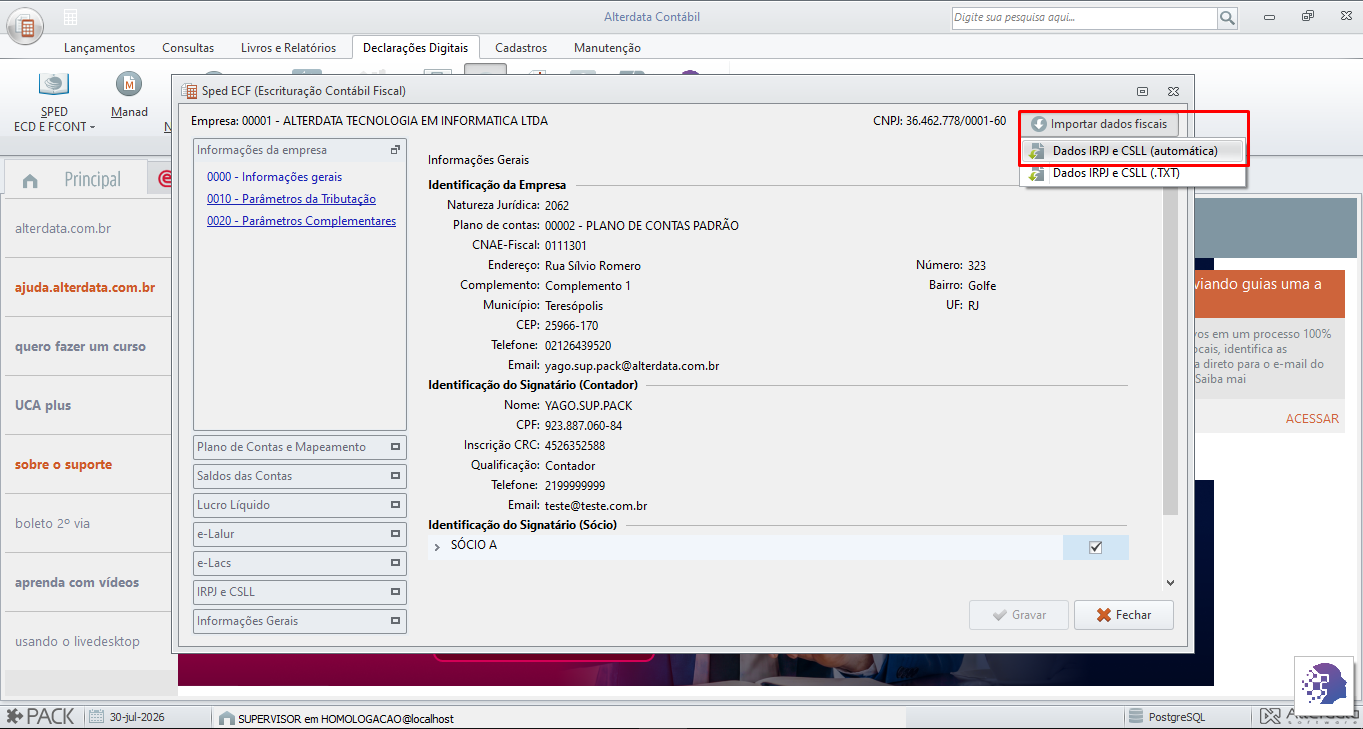1363x729 pixels.
Task: Open 0020 - Parâmetros Complementares link
Action: 301,221
